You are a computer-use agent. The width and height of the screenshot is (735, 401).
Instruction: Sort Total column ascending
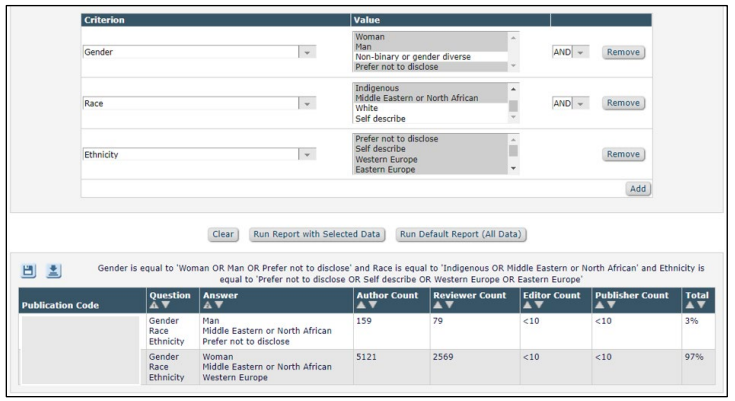click(690, 306)
